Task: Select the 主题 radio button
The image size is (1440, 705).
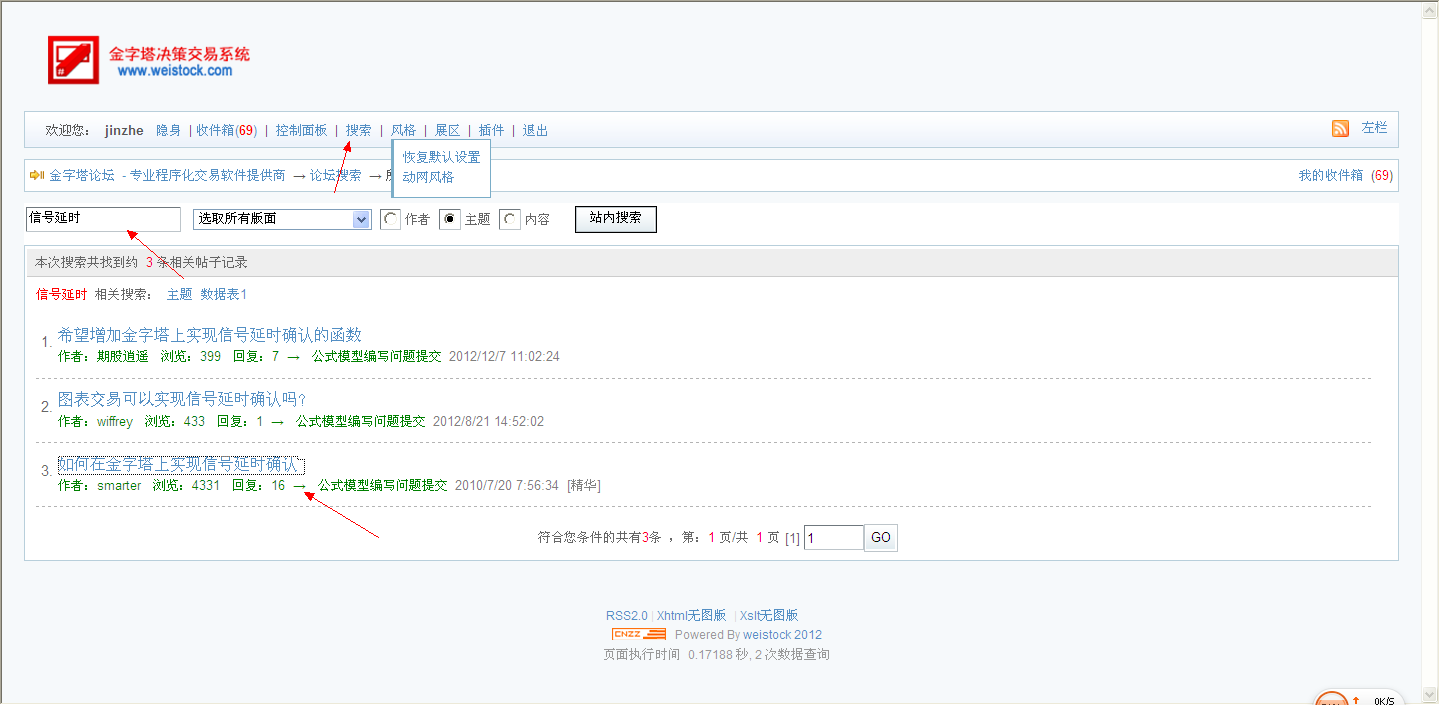Action: pos(450,219)
